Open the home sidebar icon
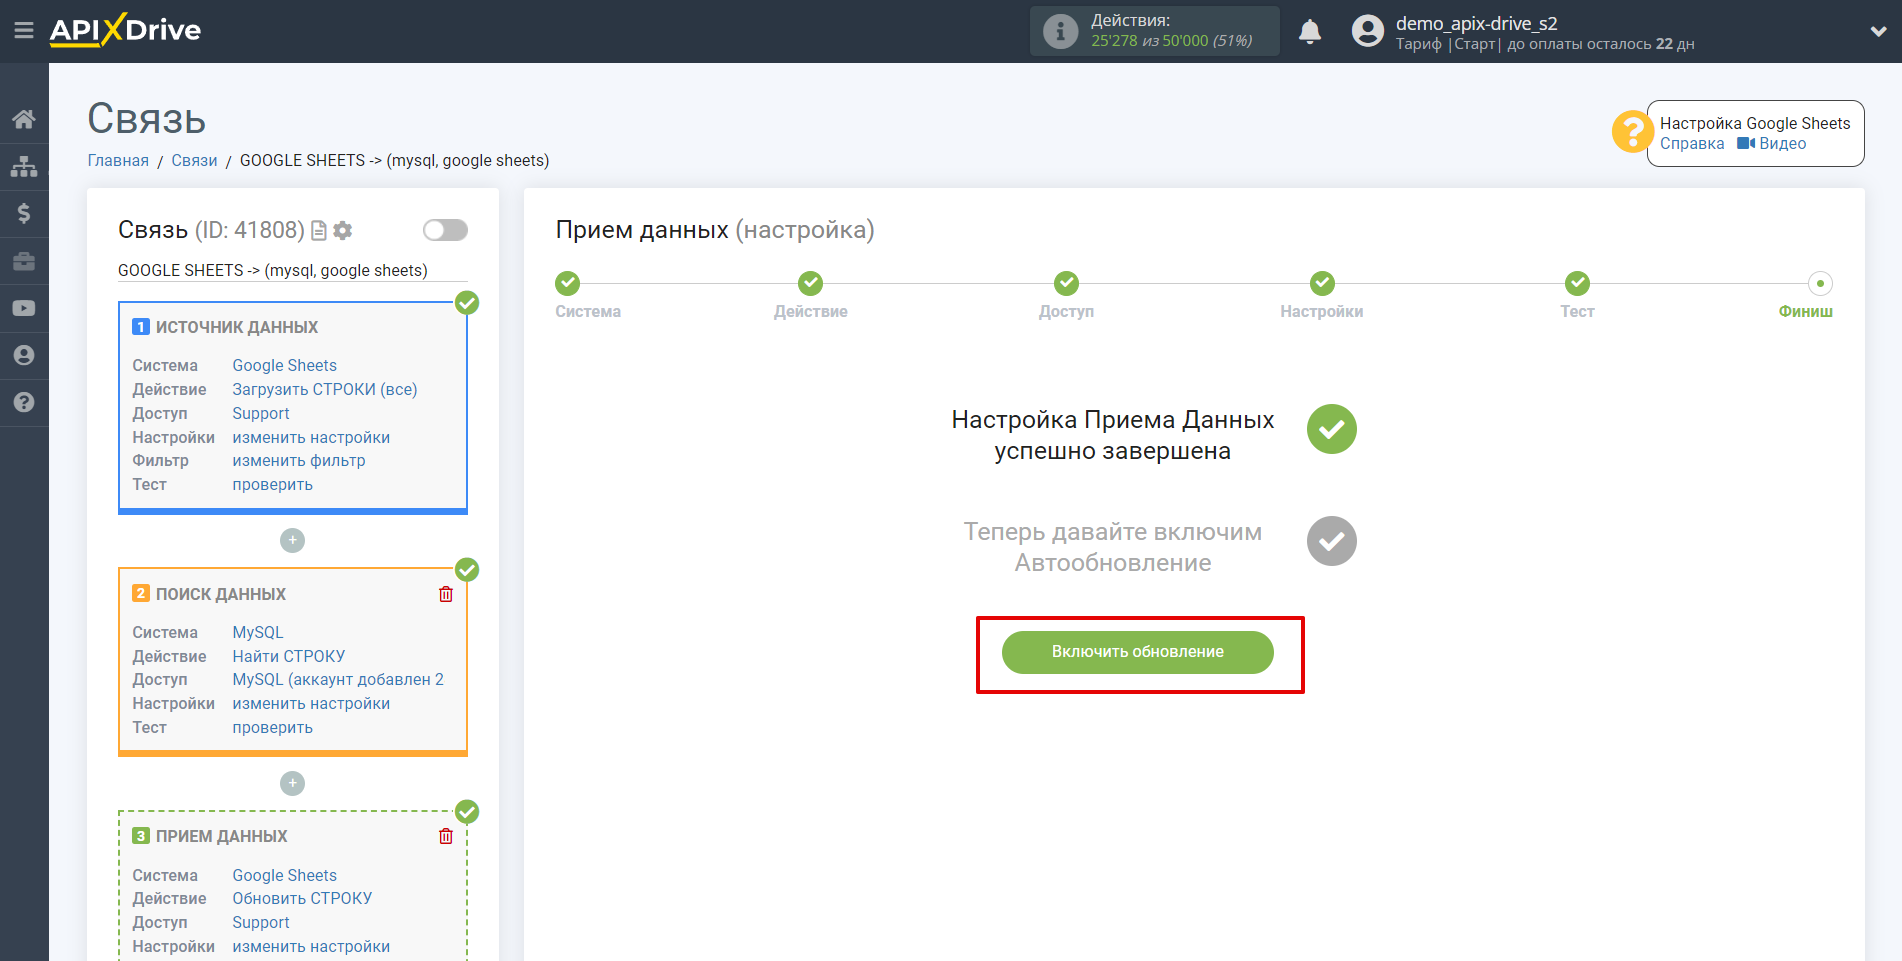 pos(24,119)
